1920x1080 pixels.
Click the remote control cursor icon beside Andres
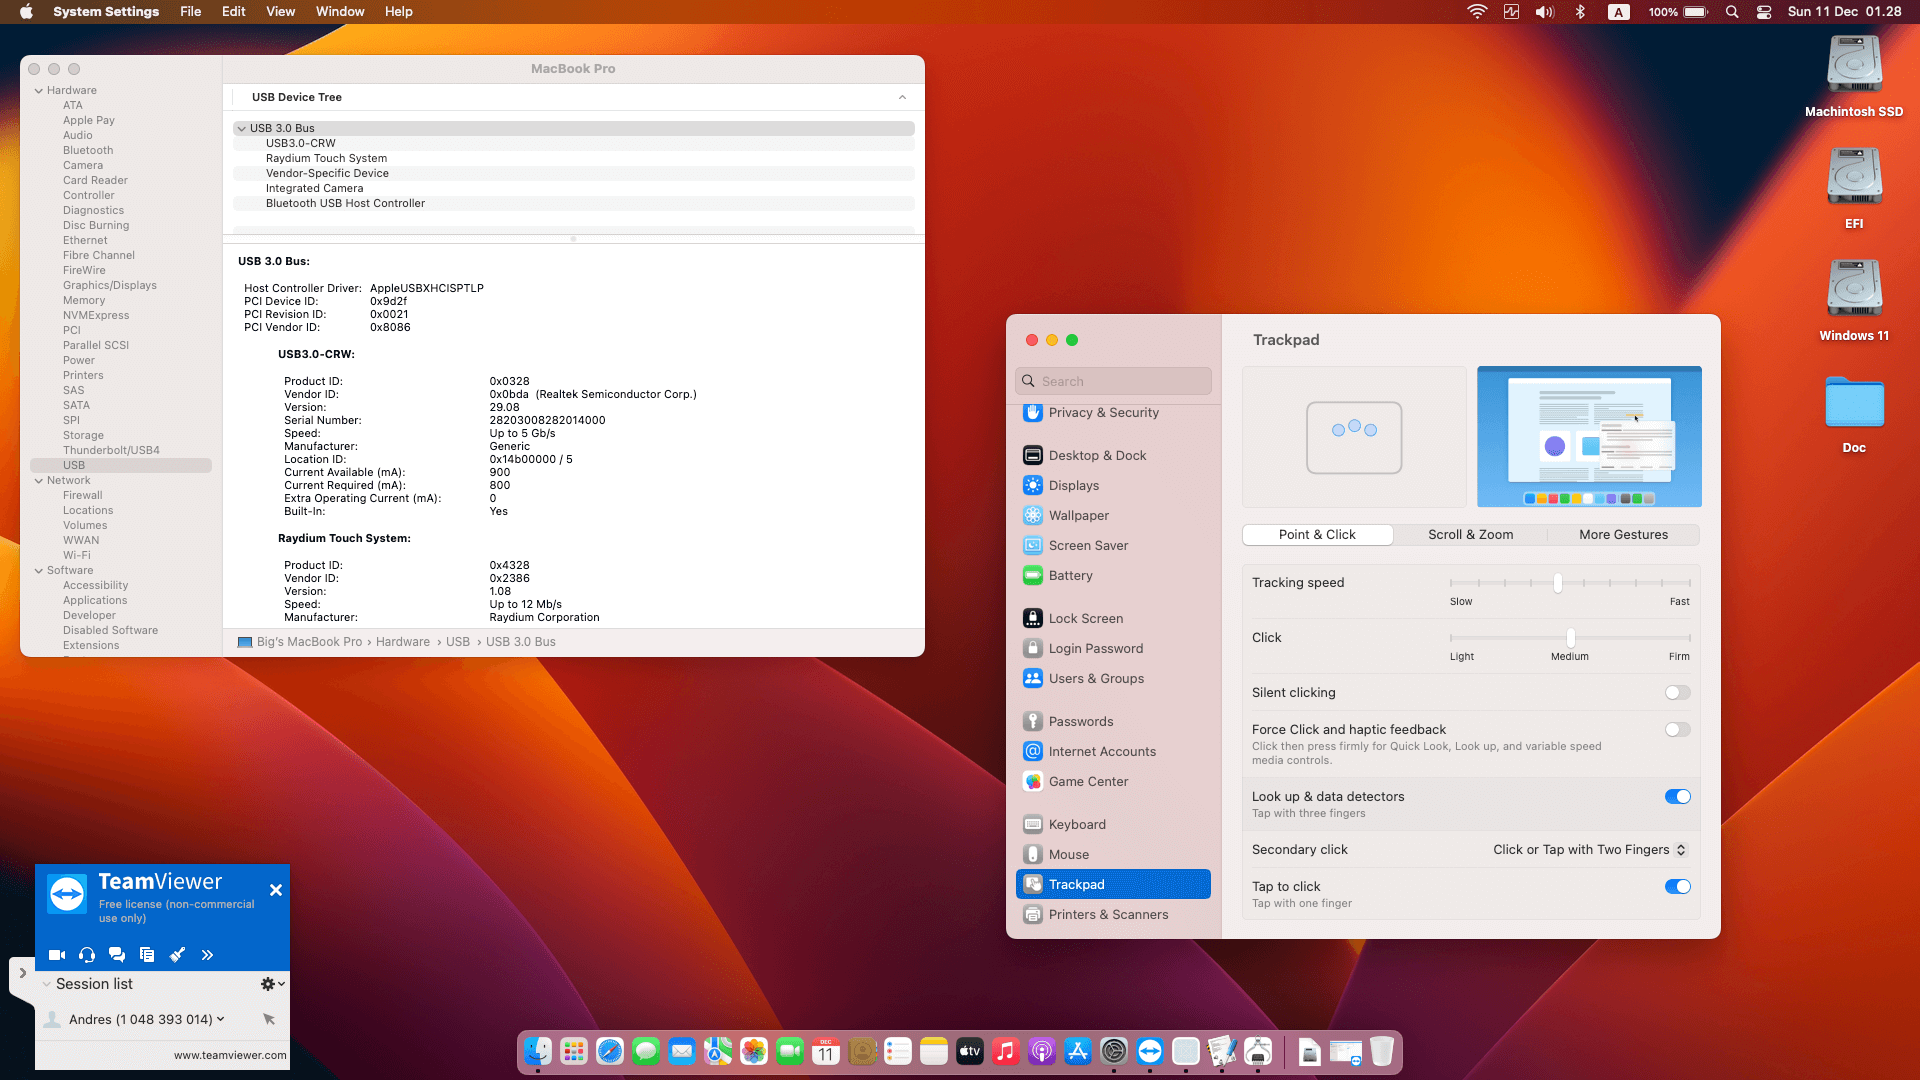point(268,1019)
